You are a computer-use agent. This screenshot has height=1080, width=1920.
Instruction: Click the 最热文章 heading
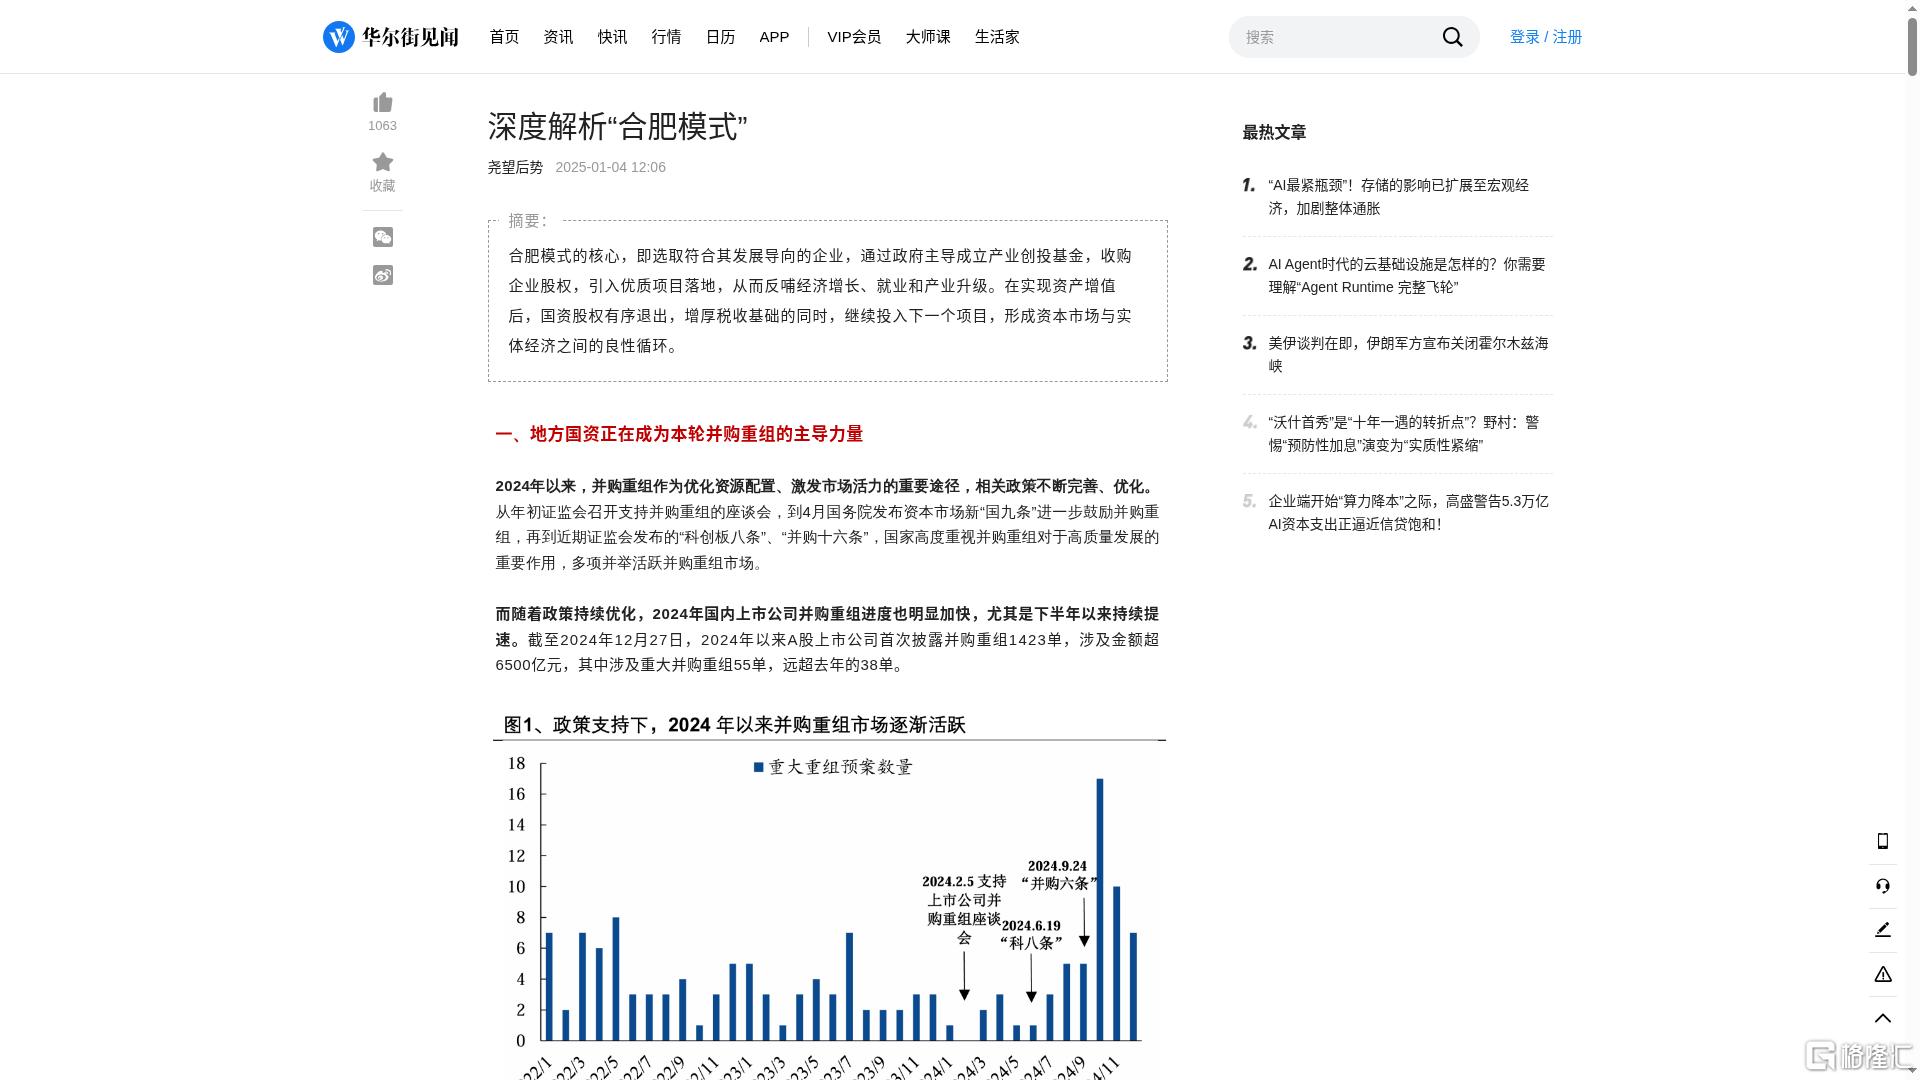click(x=1274, y=132)
